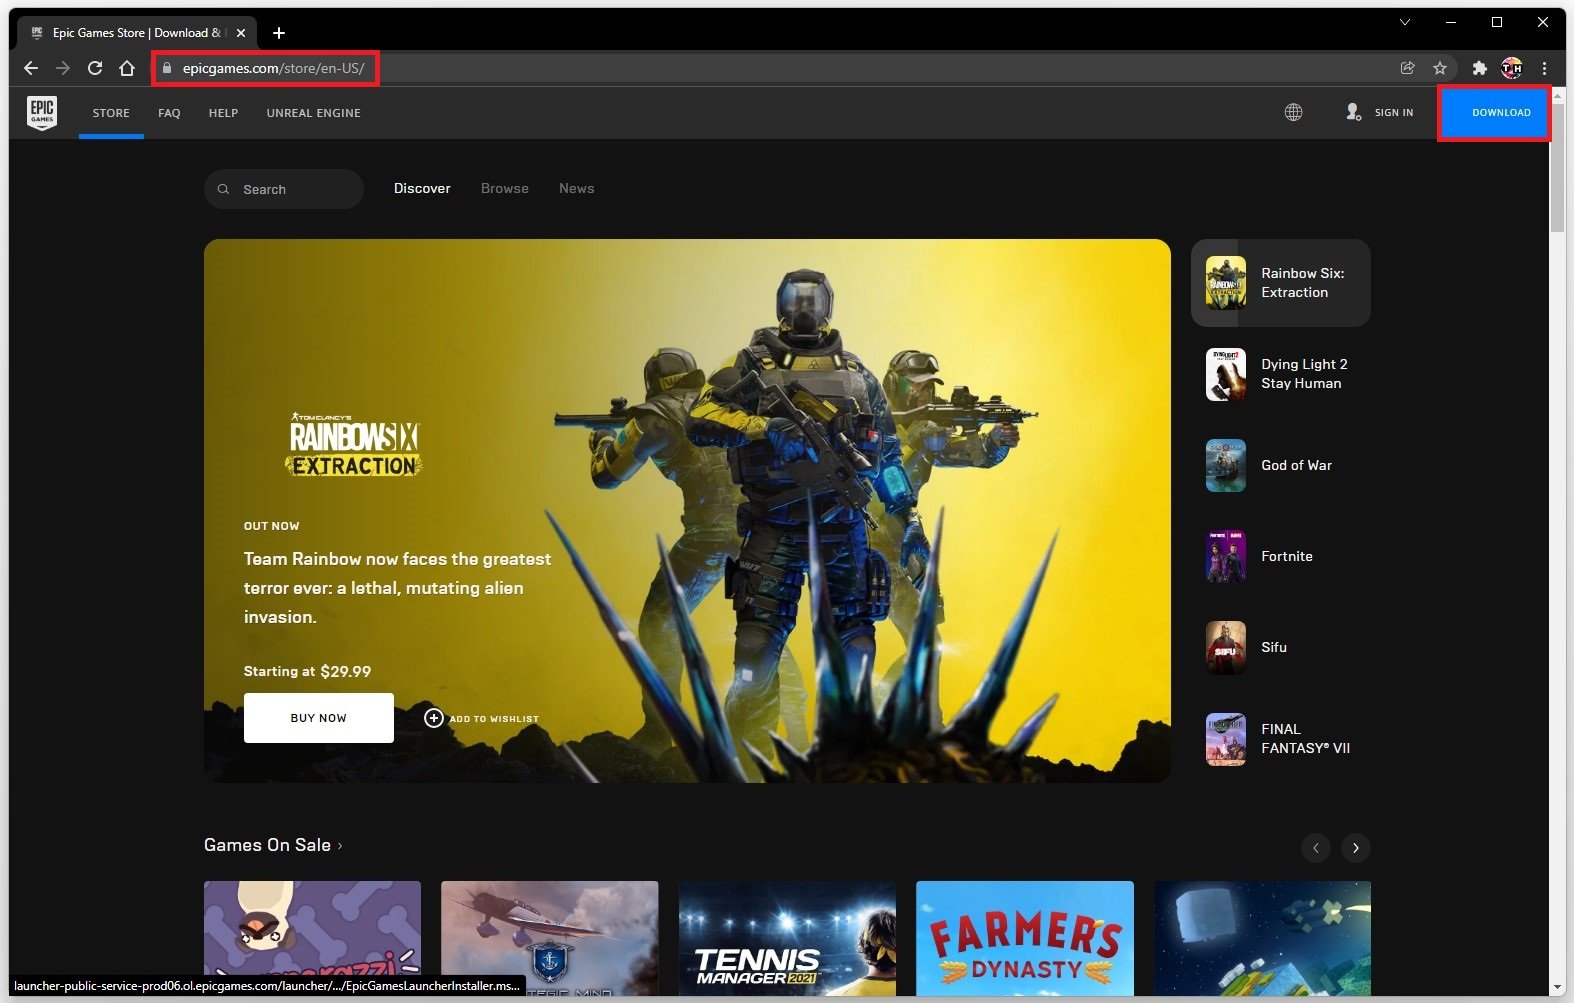Image resolution: width=1574 pixels, height=1003 pixels.
Task: Click the store Search field
Action: [x=285, y=189]
